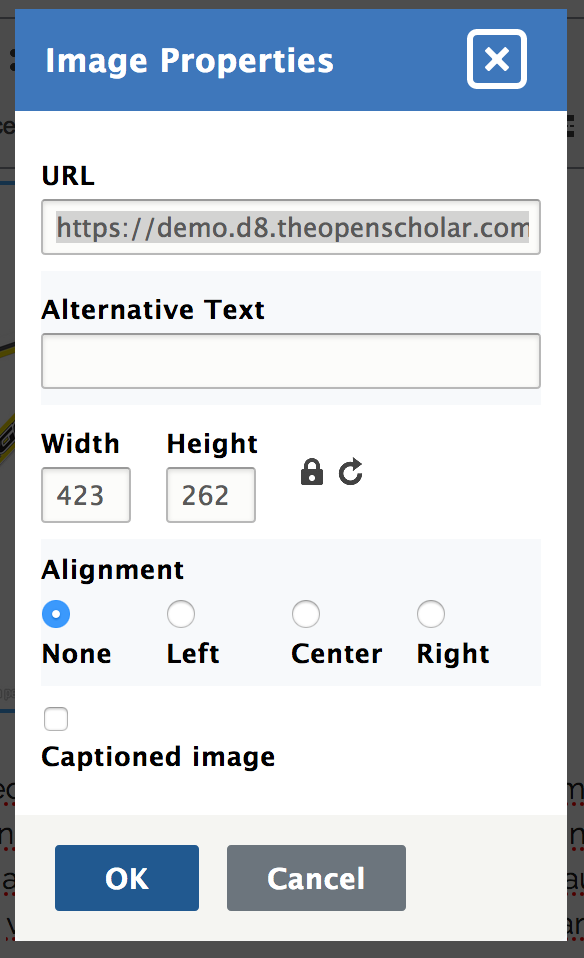Click the reset size circular arrow icon
The image size is (584, 958).
(351, 472)
